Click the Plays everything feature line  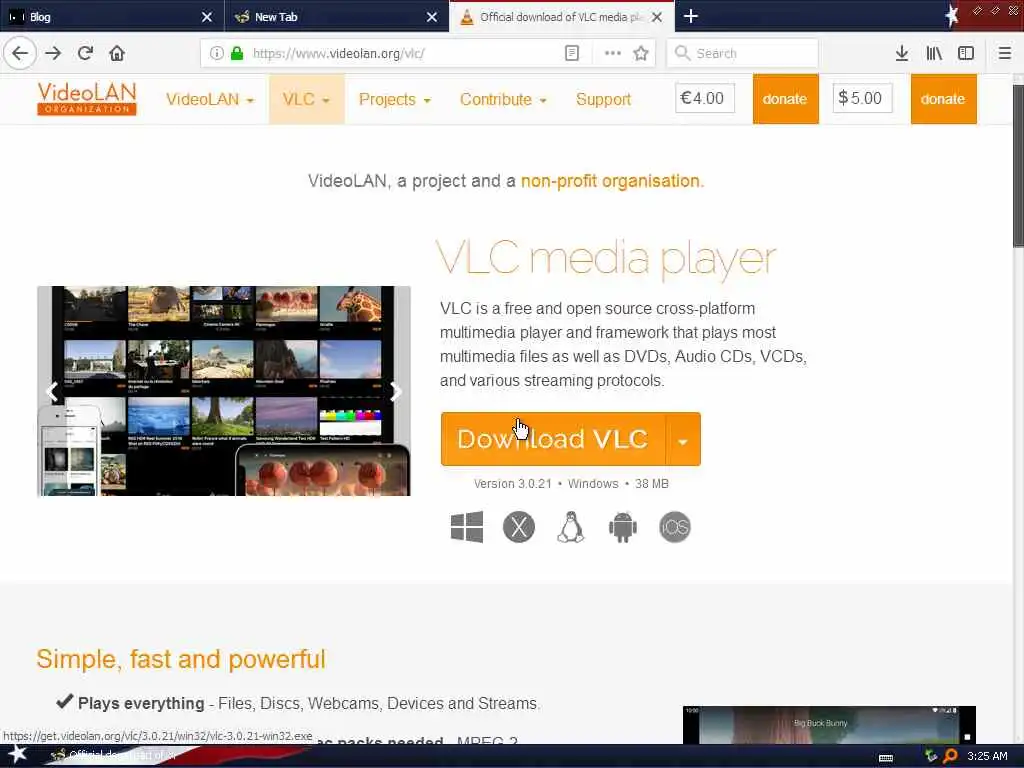tap(299, 703)
